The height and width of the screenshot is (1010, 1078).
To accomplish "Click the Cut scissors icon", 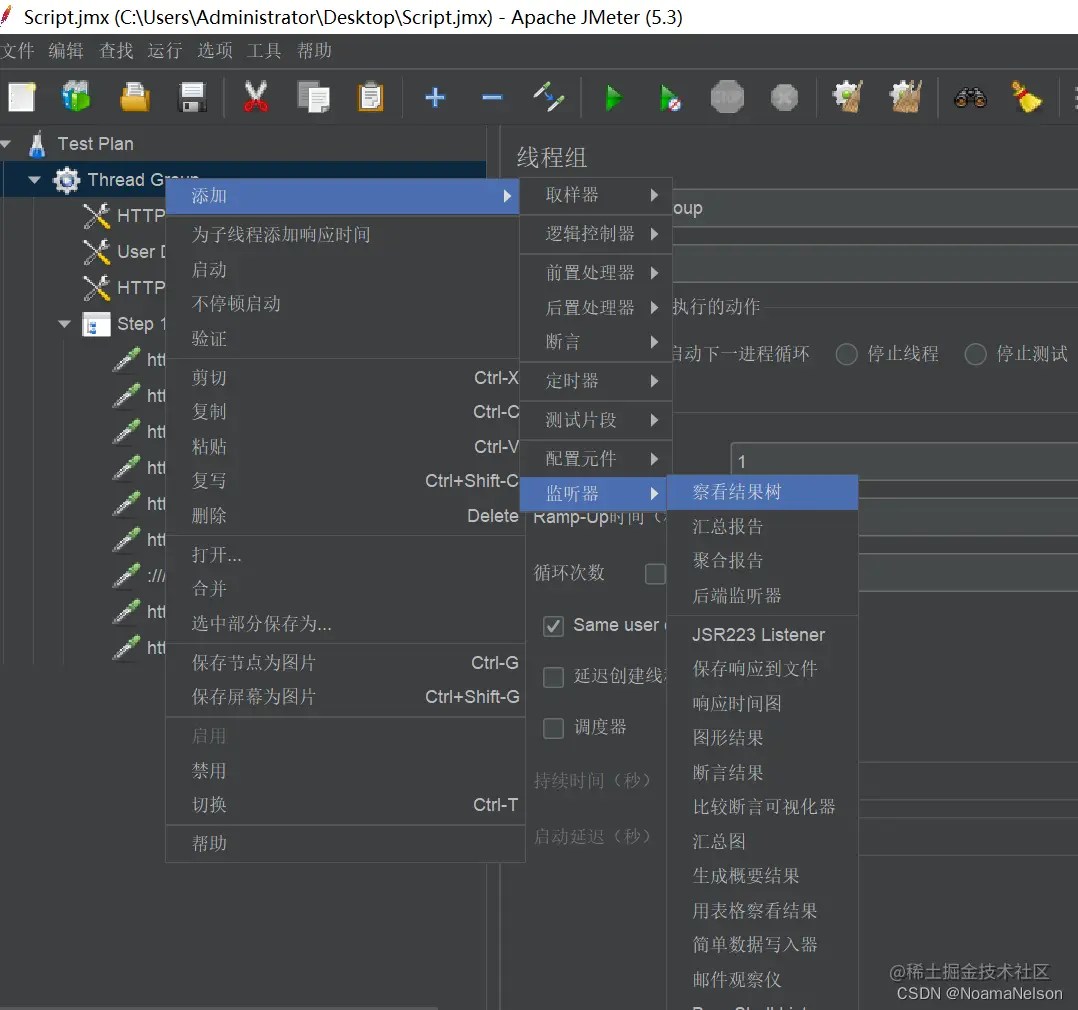I will click(x=255, y=97).
